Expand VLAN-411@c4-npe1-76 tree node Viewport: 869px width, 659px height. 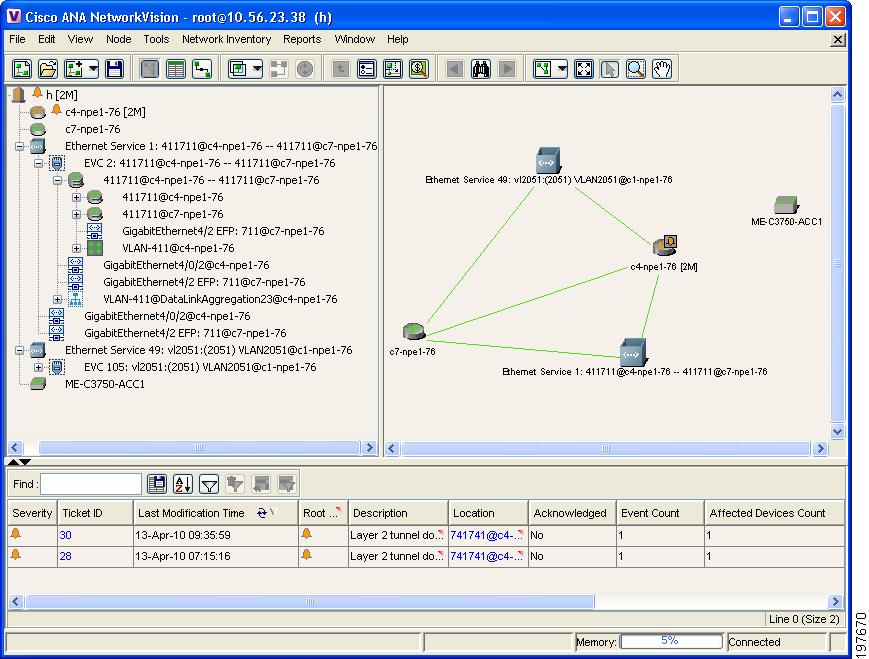click(x=76, y=248)
